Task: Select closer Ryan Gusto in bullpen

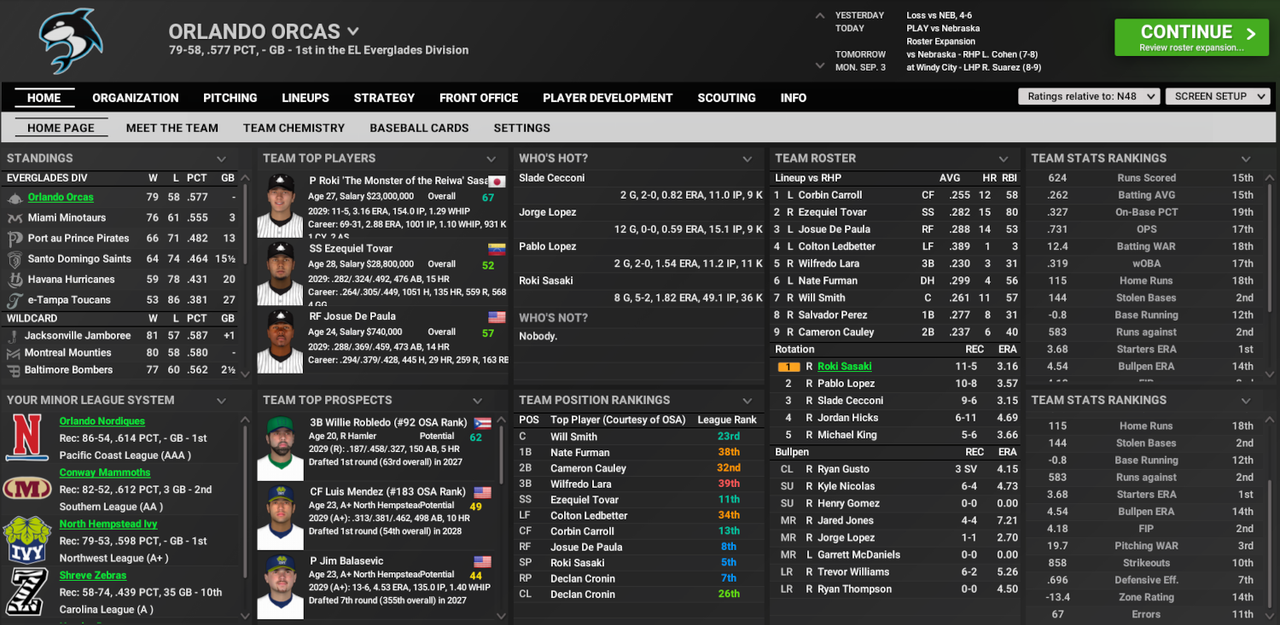Action: coord(843,469)
